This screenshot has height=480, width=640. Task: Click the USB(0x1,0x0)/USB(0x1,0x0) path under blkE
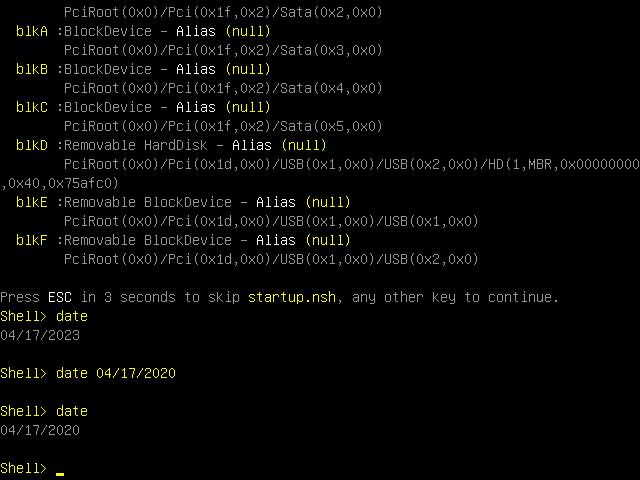coord(271,222)
